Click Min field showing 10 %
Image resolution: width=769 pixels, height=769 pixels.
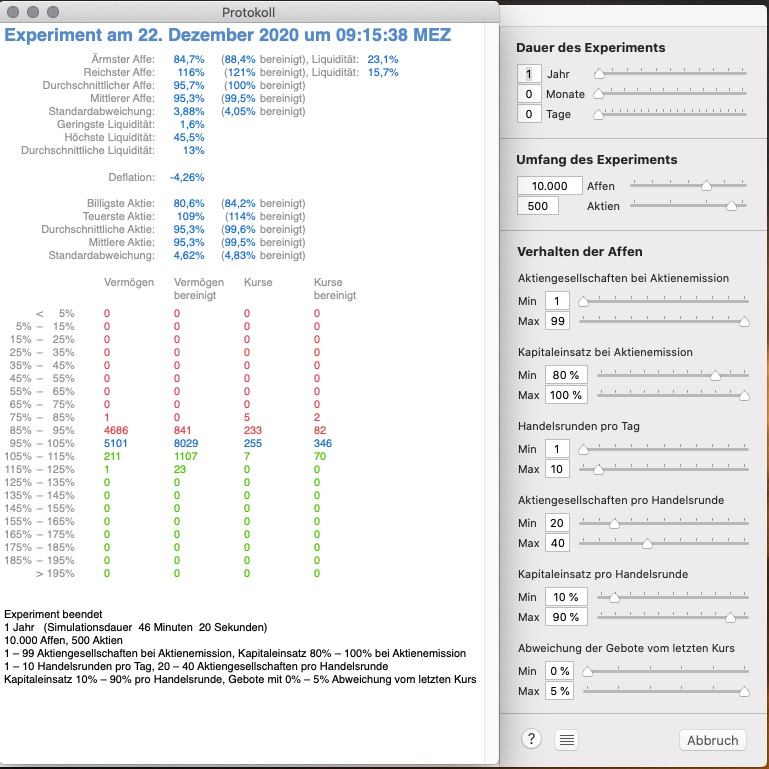tap(566, 597)
